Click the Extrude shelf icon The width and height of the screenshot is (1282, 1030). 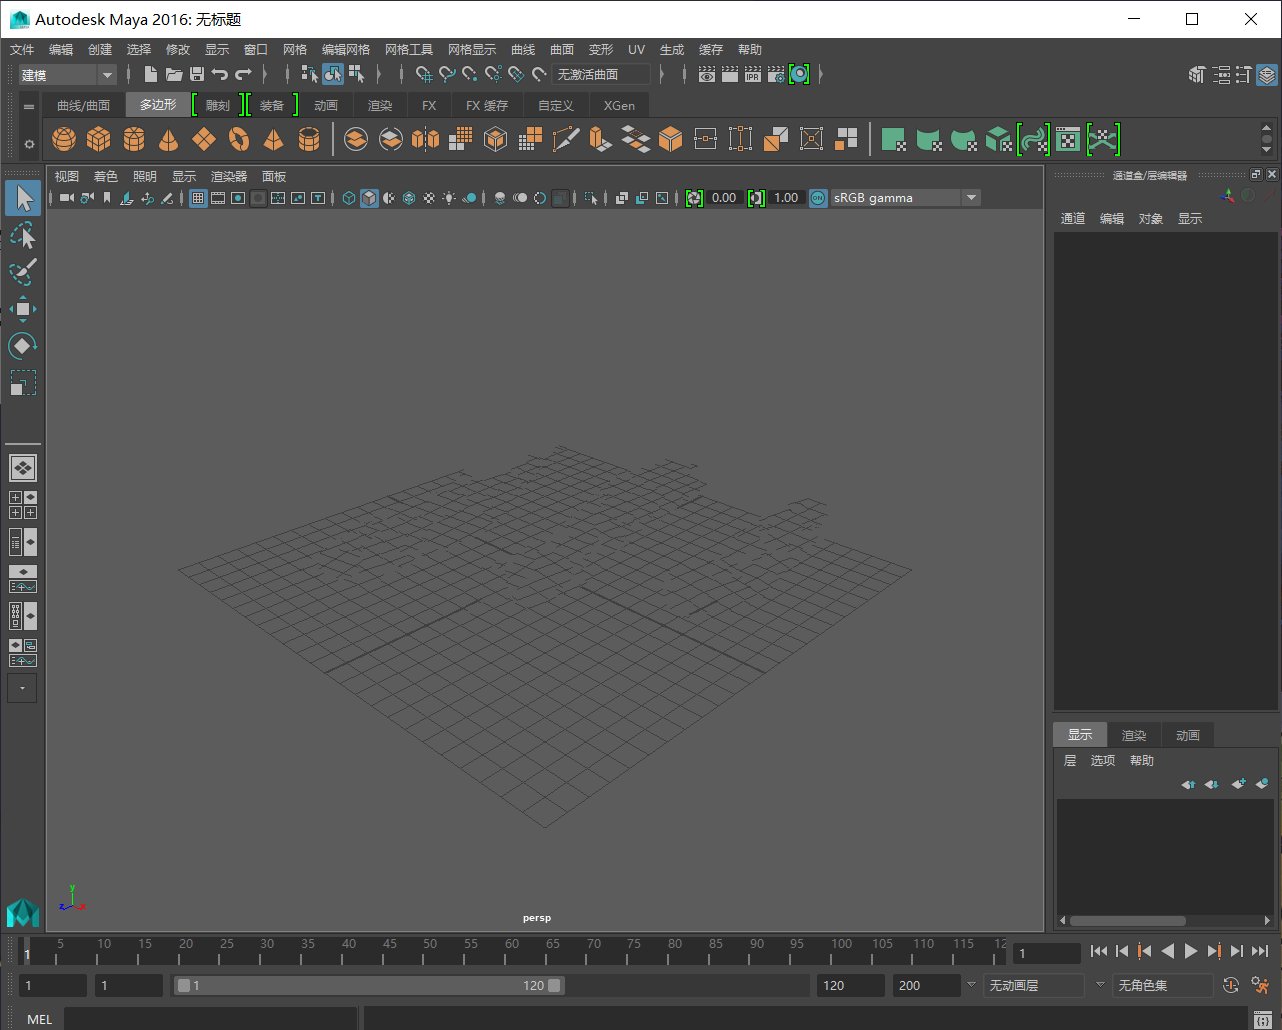tap(600, 139)
